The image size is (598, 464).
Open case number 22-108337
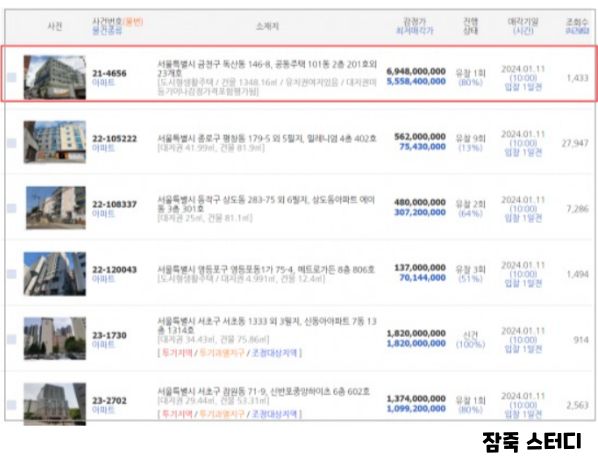pos(114,204)
